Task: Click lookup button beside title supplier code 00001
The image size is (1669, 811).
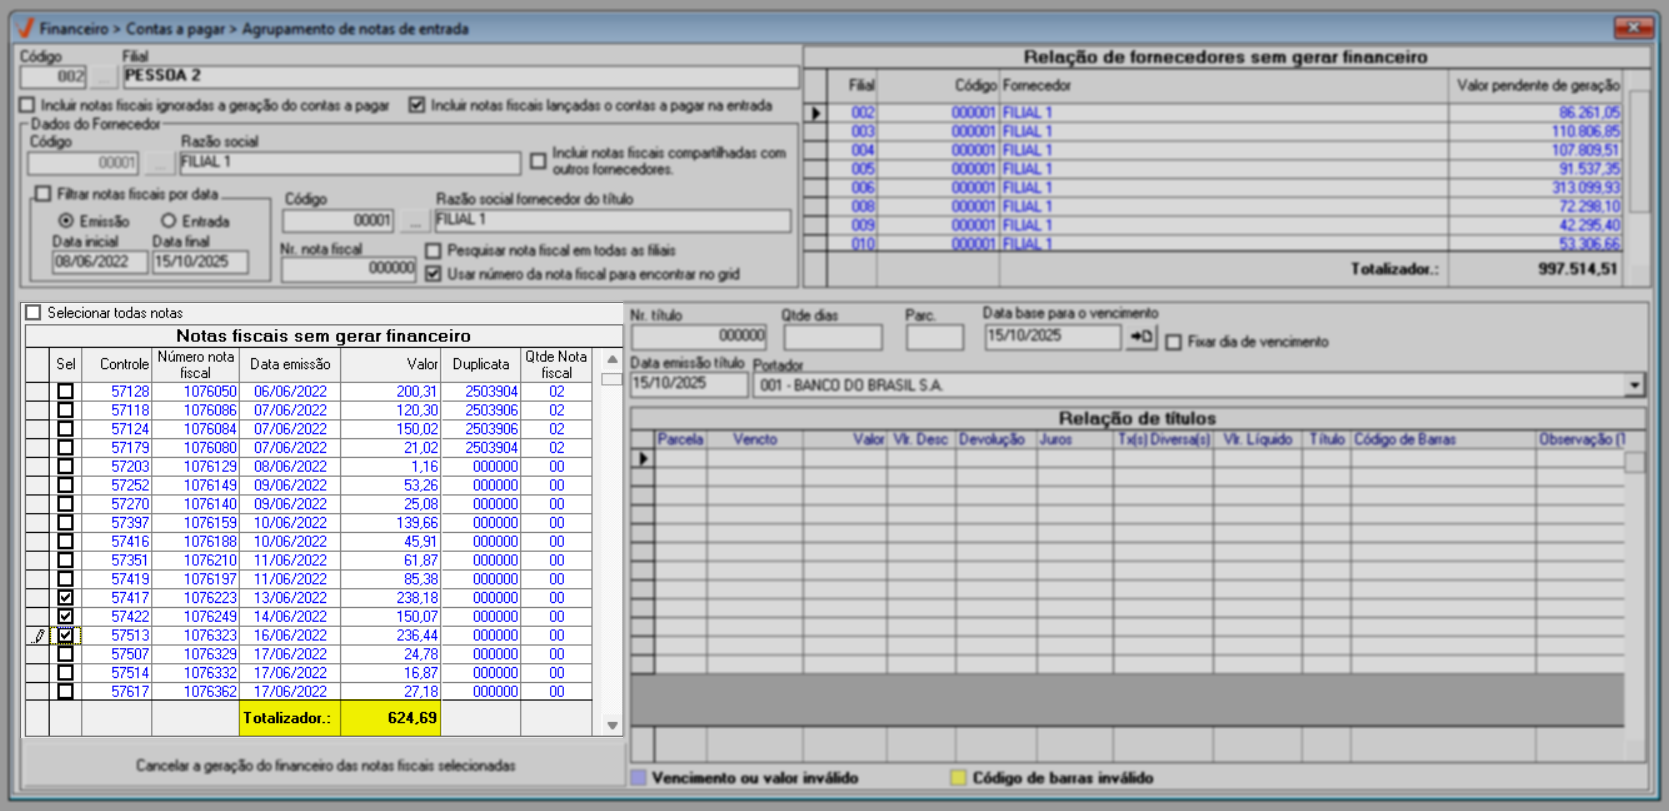Action: pyautogui.click(x=414, y=221)
